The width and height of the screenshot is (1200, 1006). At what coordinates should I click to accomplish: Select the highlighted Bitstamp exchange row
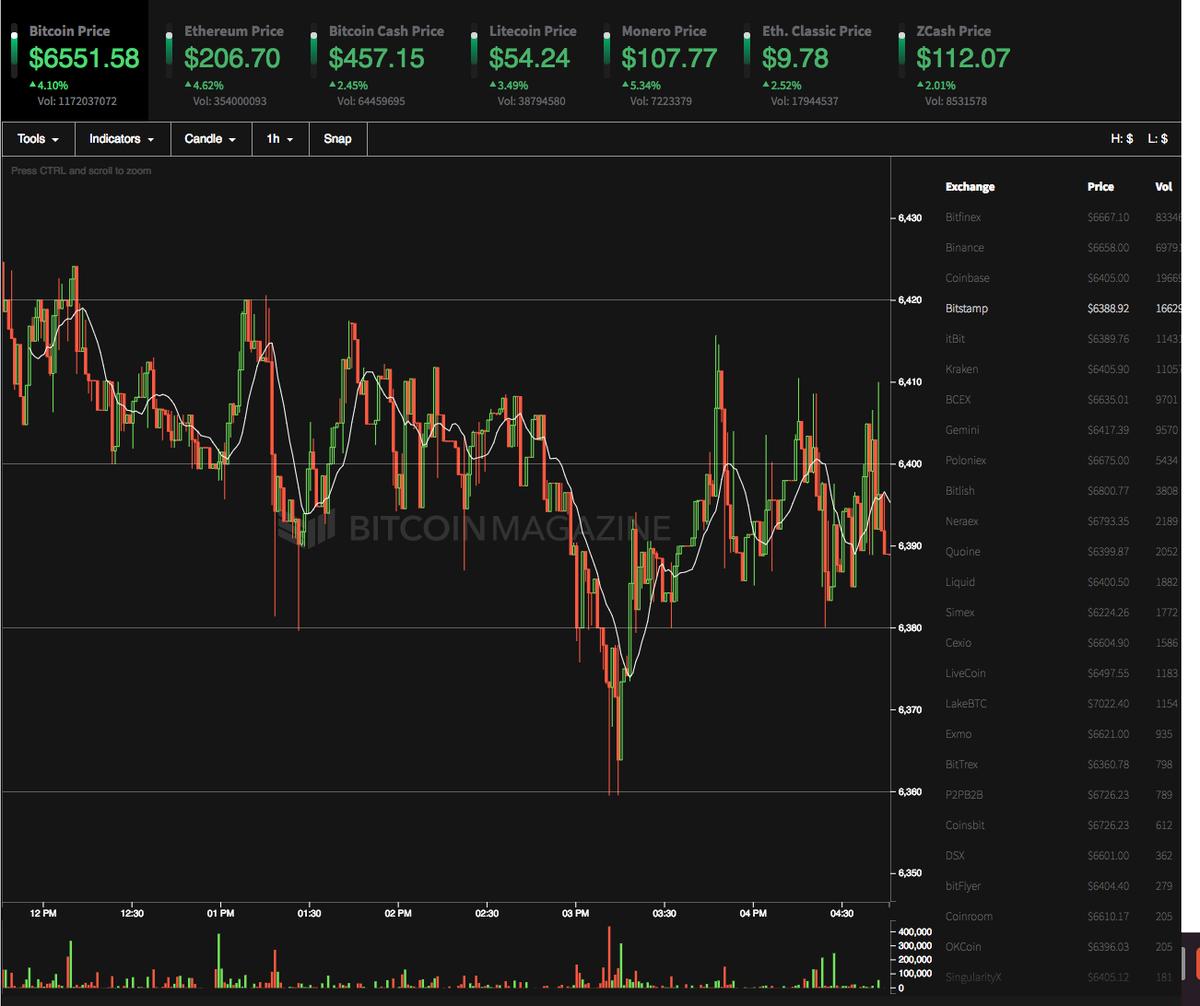(1063, 309)
